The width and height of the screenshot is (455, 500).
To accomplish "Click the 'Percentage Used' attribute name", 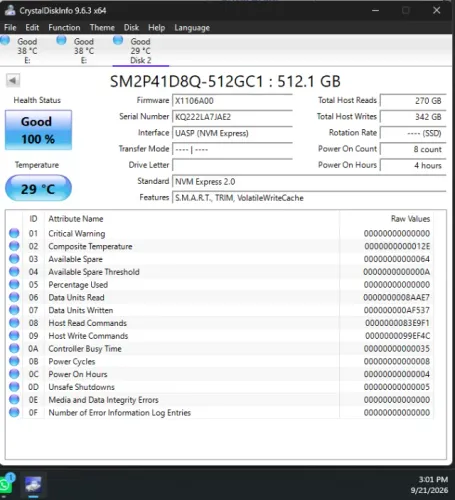I will coord(78,285).
